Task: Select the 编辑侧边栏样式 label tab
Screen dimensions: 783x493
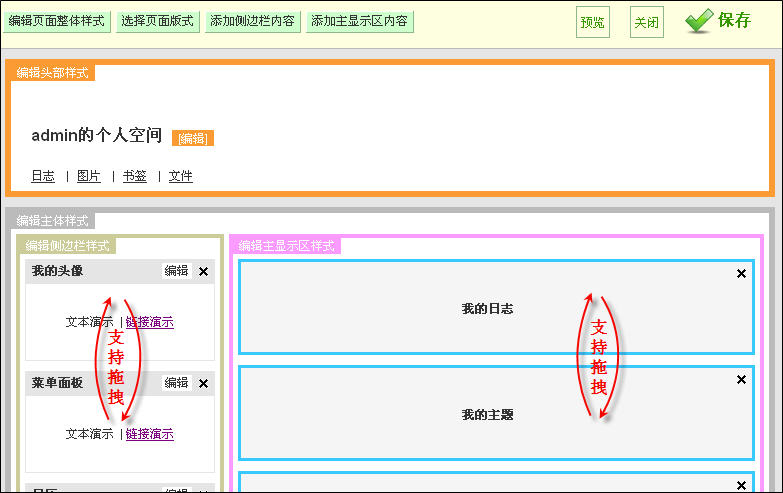Action: pos(67,246)
